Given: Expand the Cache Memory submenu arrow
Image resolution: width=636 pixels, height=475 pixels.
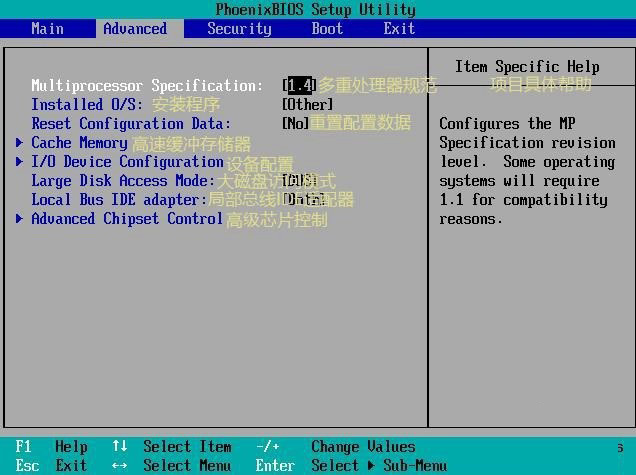Looking at the screenshot, I should pyautogui.click(x=20, y=143).
